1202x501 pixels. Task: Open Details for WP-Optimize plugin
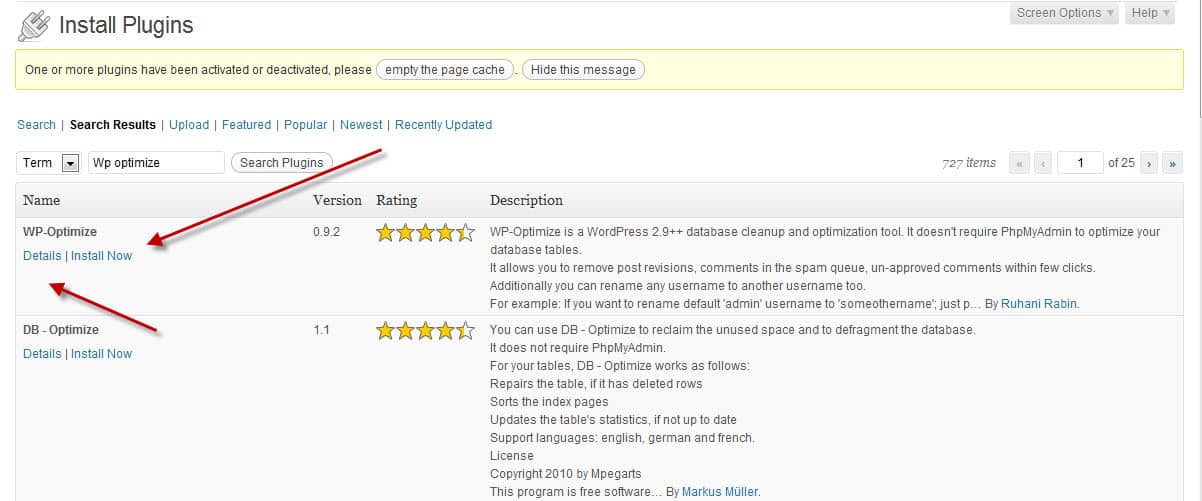[x=42, y=256]
